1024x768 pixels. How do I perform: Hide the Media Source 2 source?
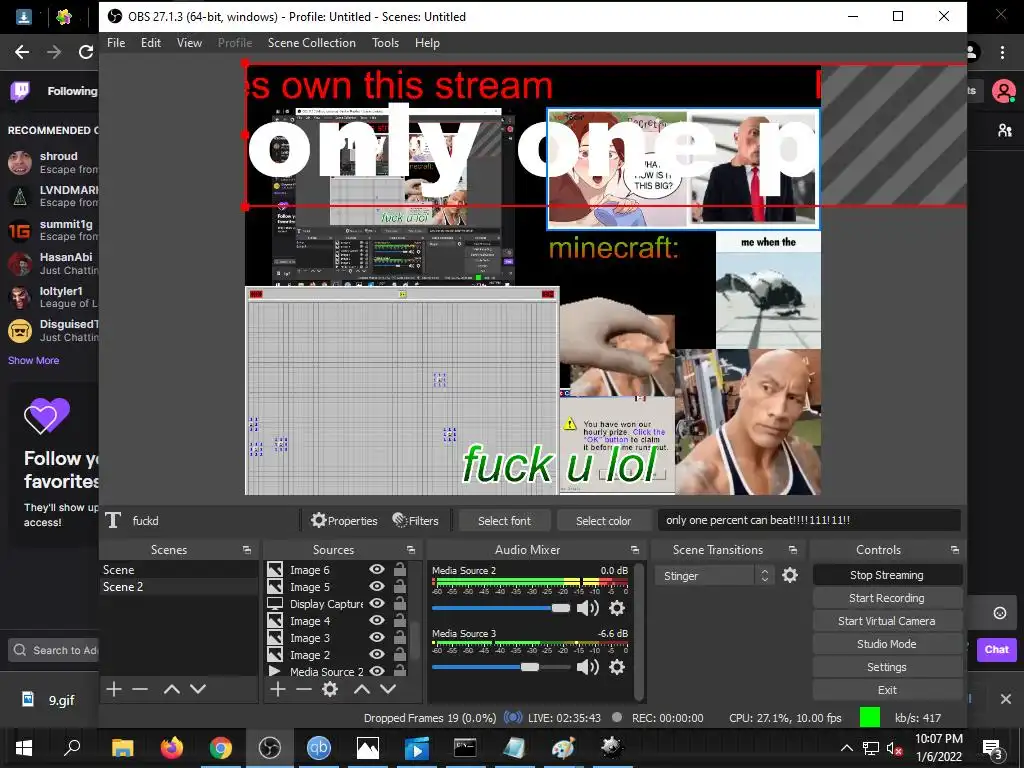377,671
